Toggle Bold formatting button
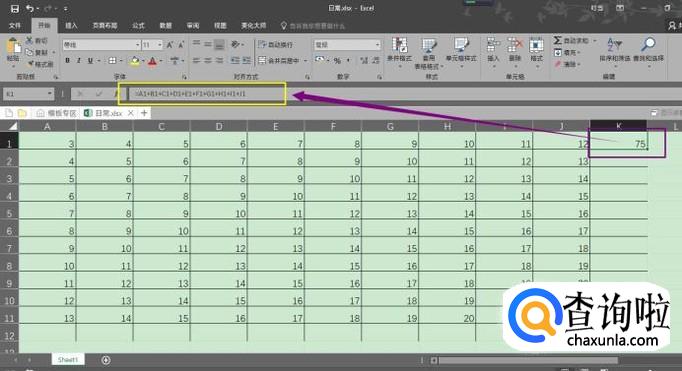 67,60
